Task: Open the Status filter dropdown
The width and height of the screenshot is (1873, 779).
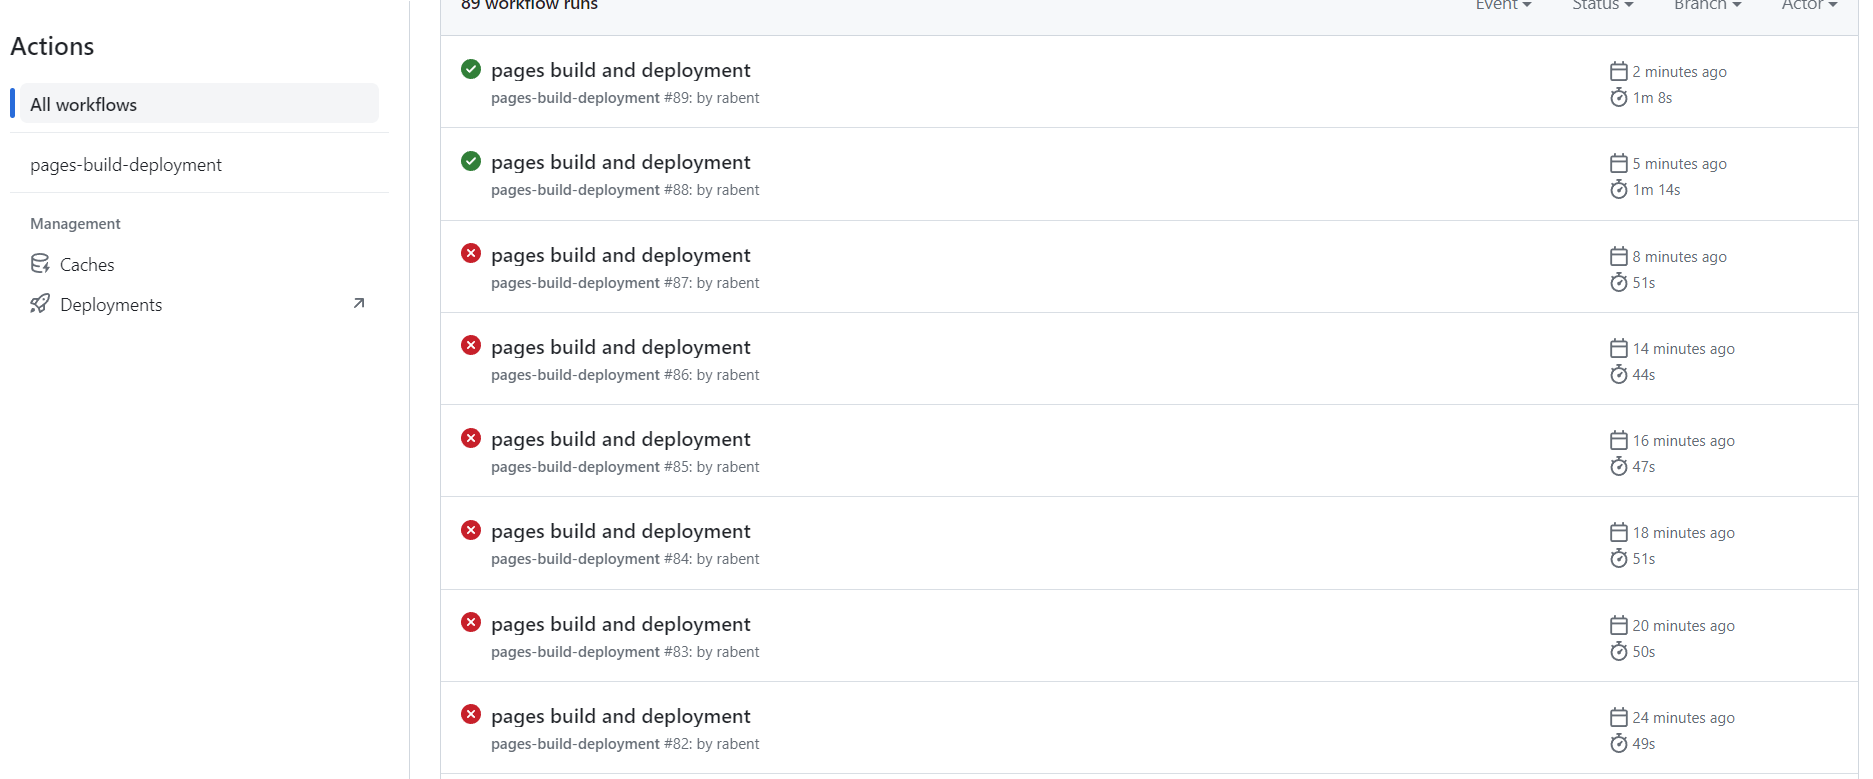Action: click(x=1602, y=5)
